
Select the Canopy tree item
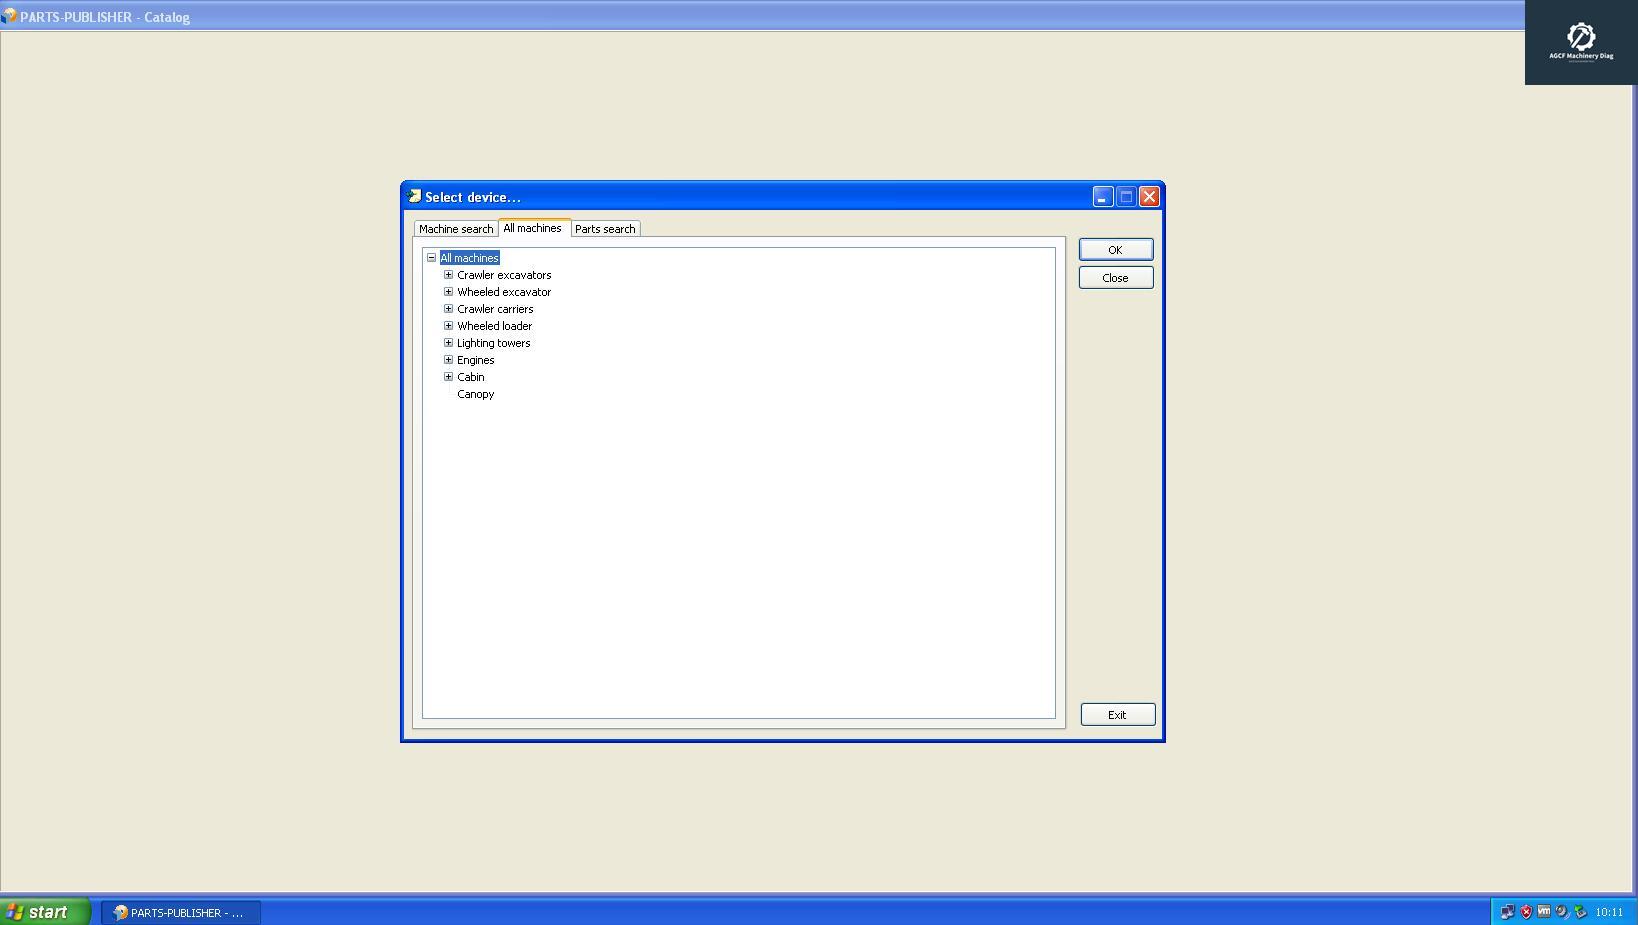(475, 394)
